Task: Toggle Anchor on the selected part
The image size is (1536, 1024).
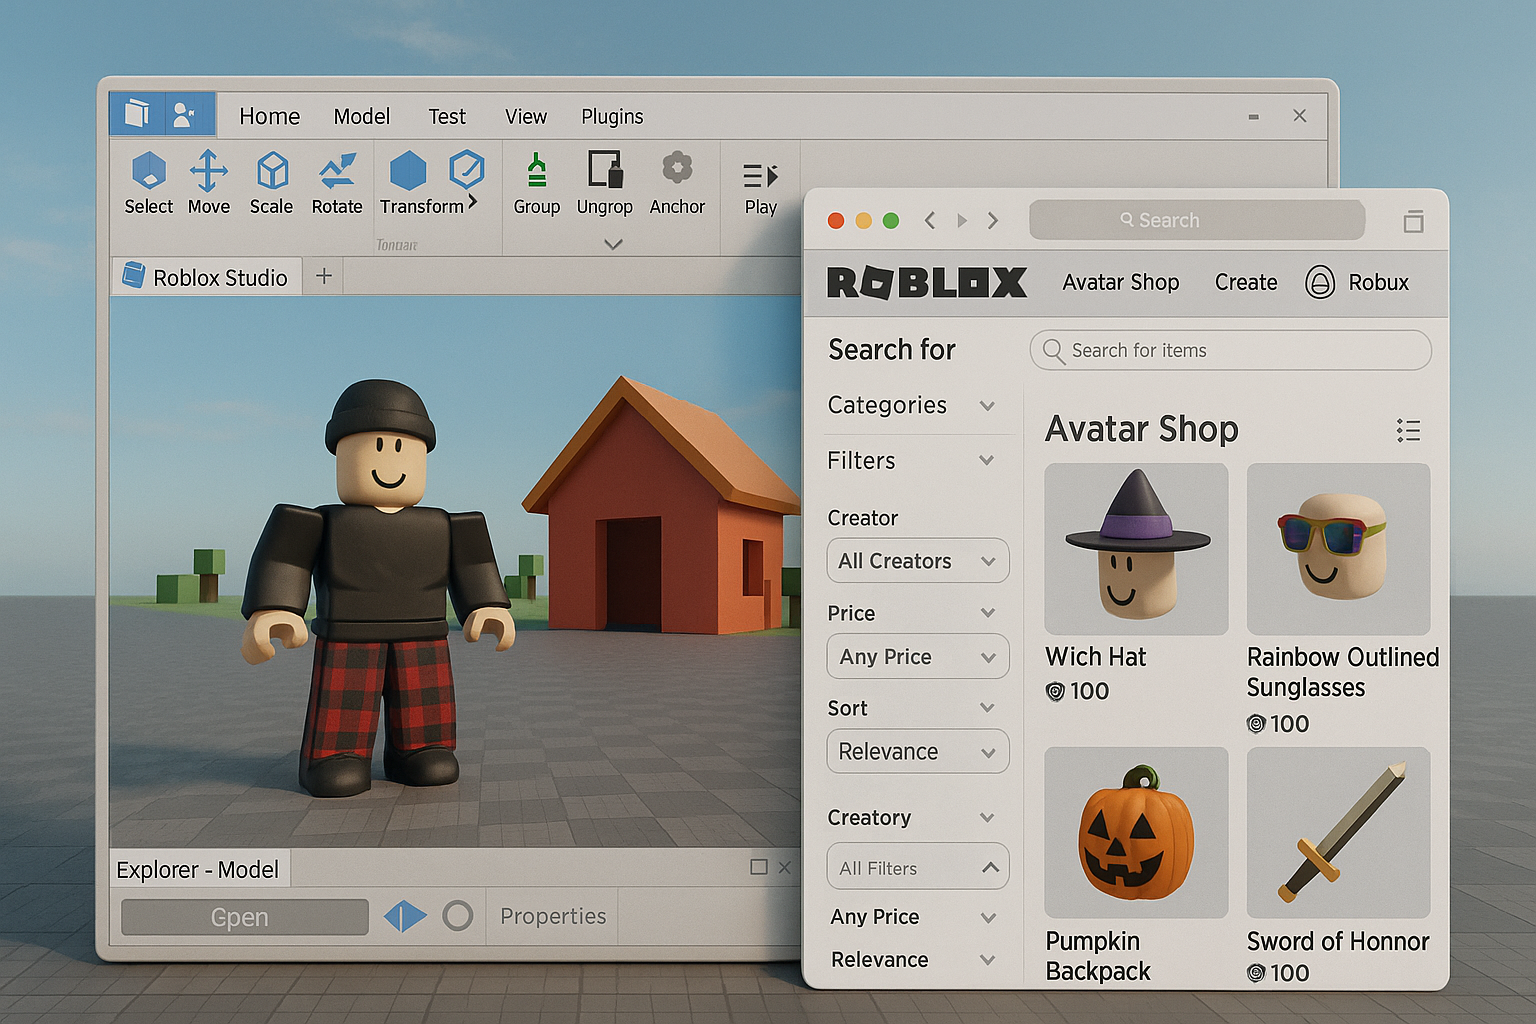Action: (677, 182)
